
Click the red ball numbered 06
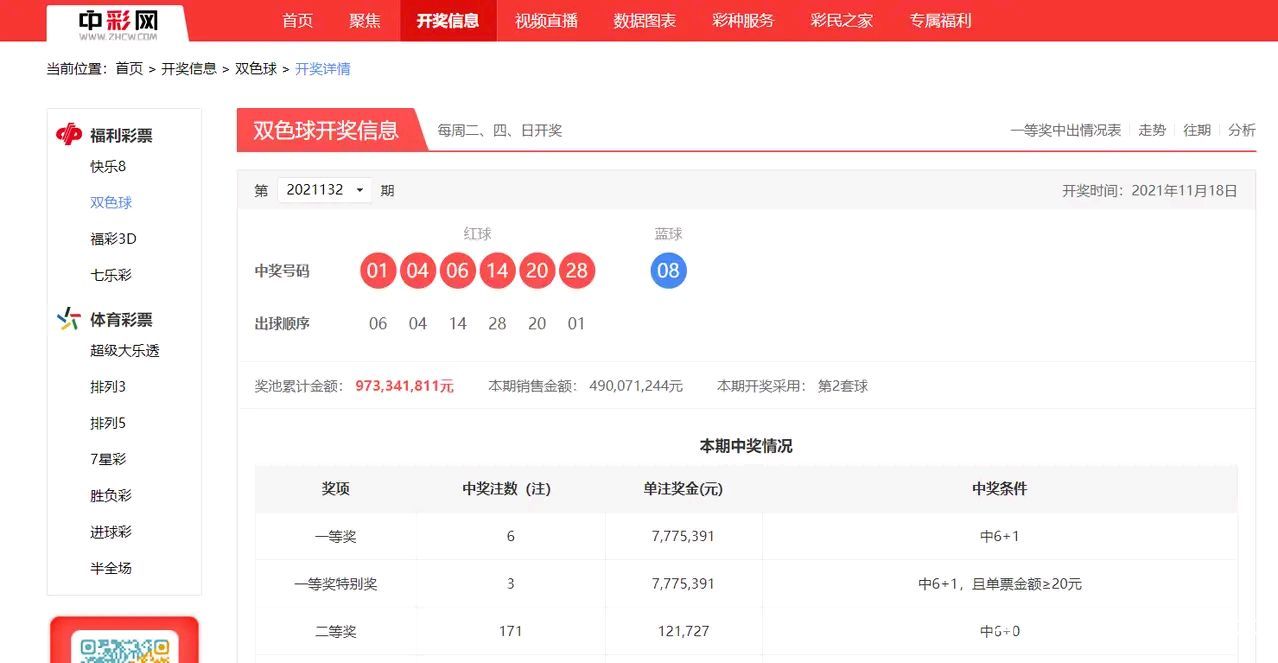(x=458, y=271)
